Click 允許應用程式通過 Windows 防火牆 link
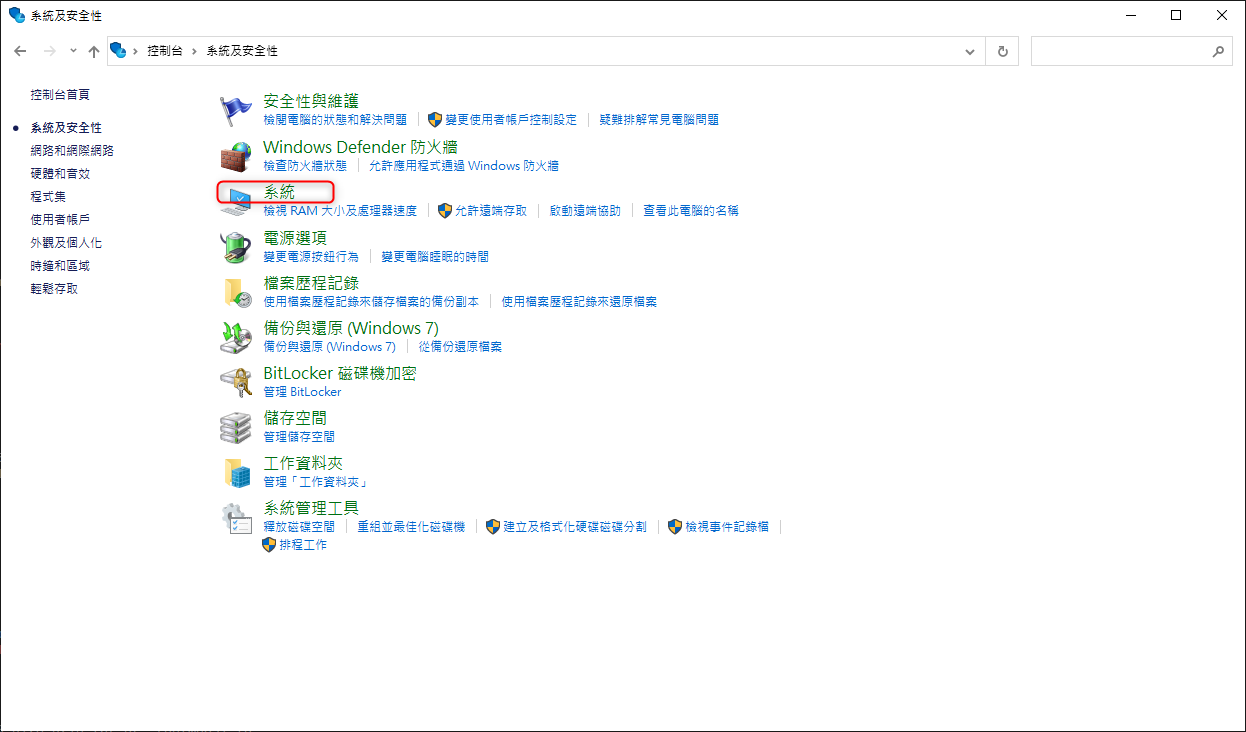Image resolution: width=1246 pixels, height=732 pixels. tap(464, 166)
